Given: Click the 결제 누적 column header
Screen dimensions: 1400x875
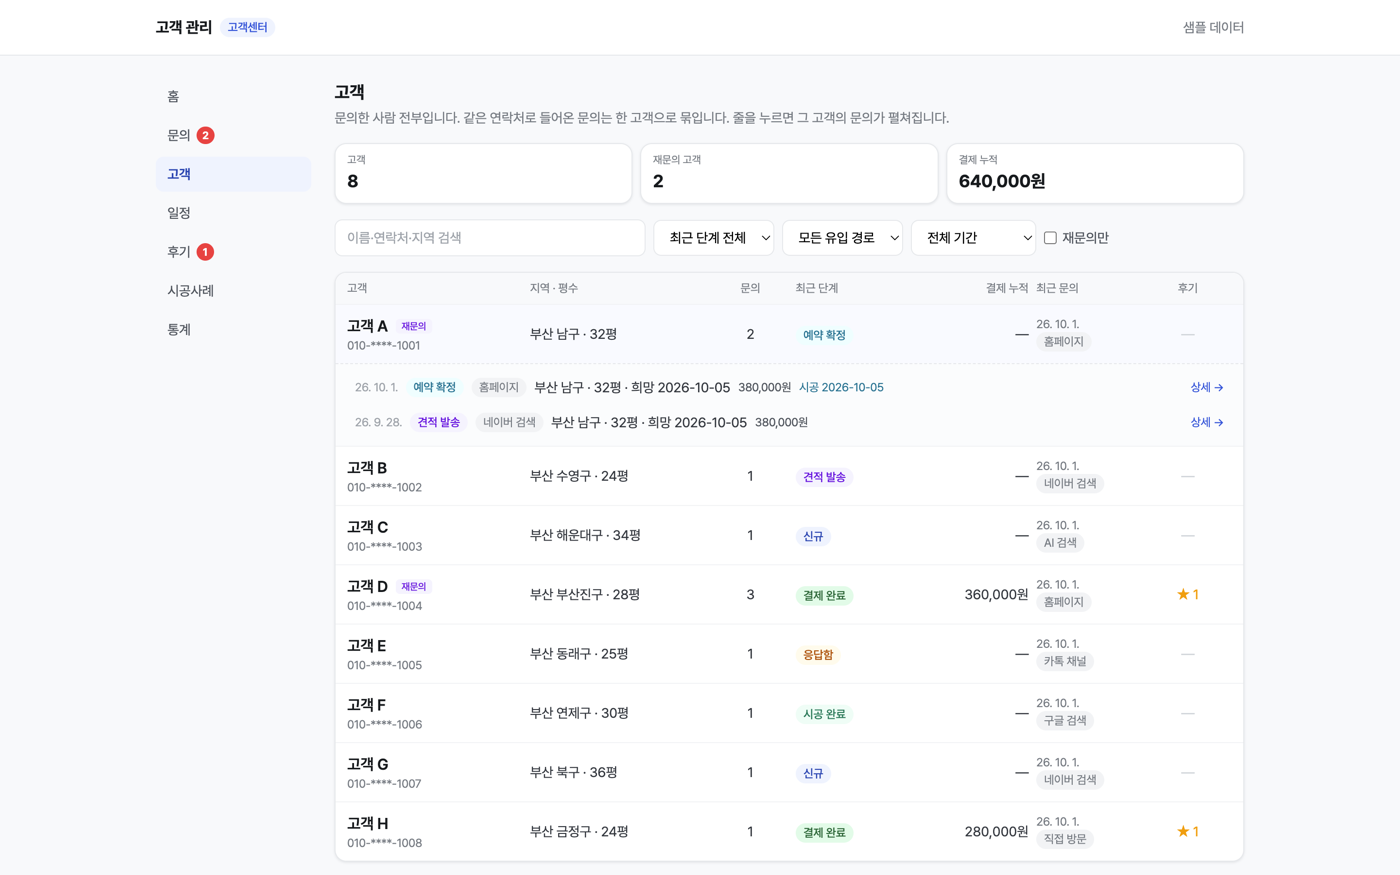Looking at the screenshot, I should pyautogui.click(x=1007, y=288).
